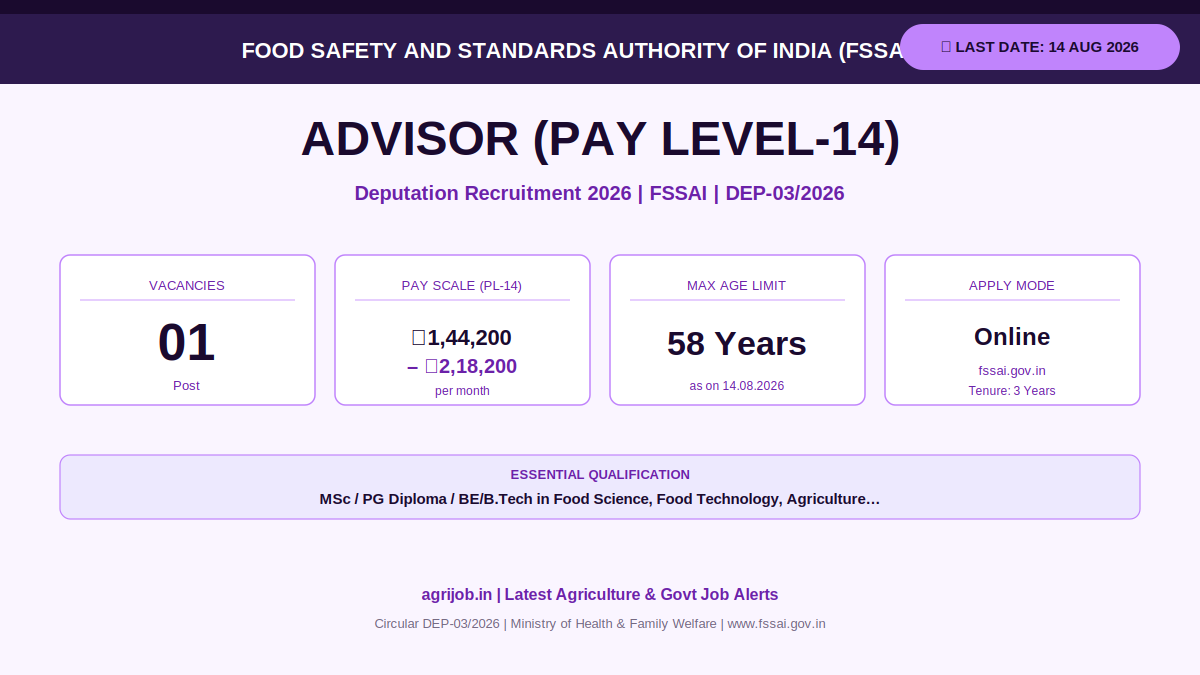Click the VACANCIES card label

tap(187, 285)
